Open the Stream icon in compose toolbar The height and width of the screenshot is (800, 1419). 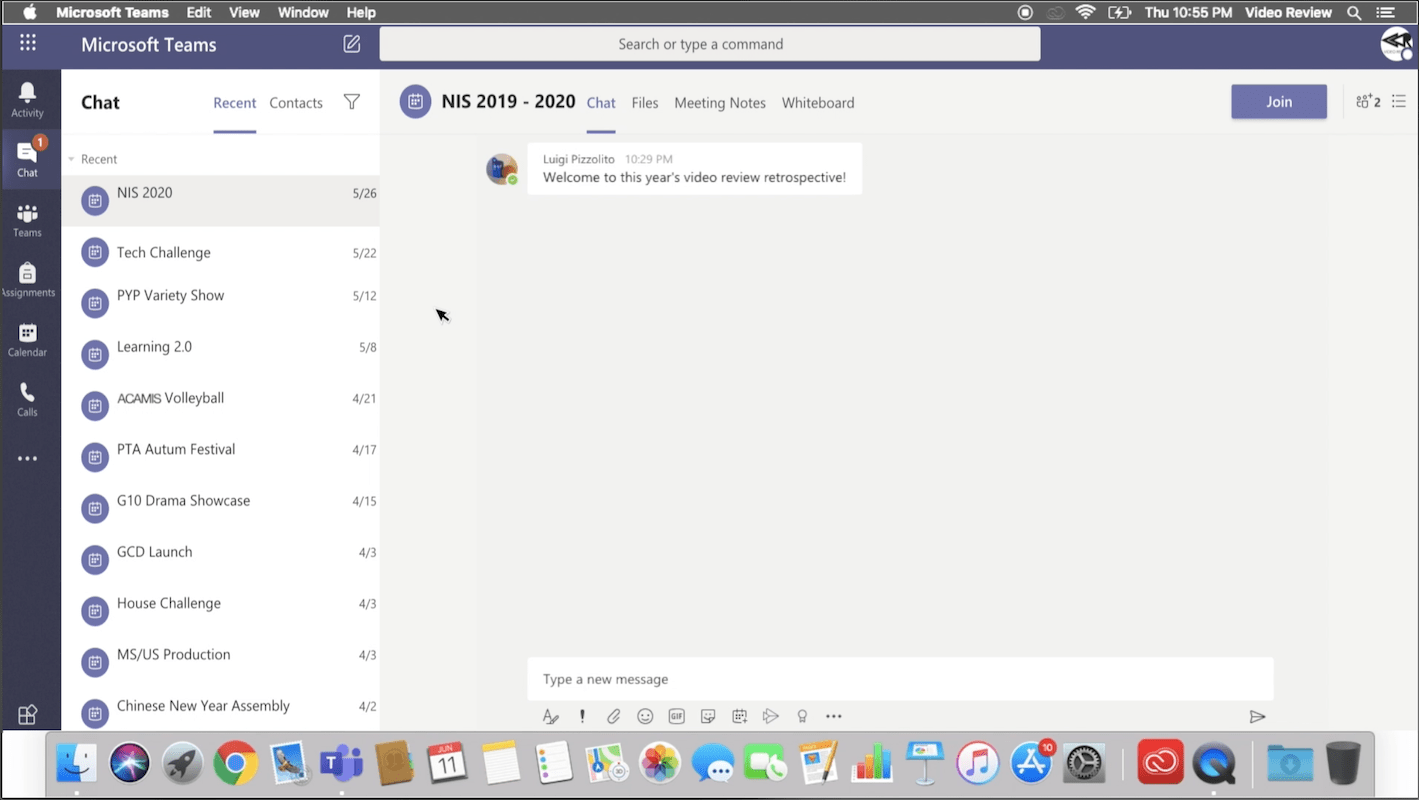click(770, 716)
